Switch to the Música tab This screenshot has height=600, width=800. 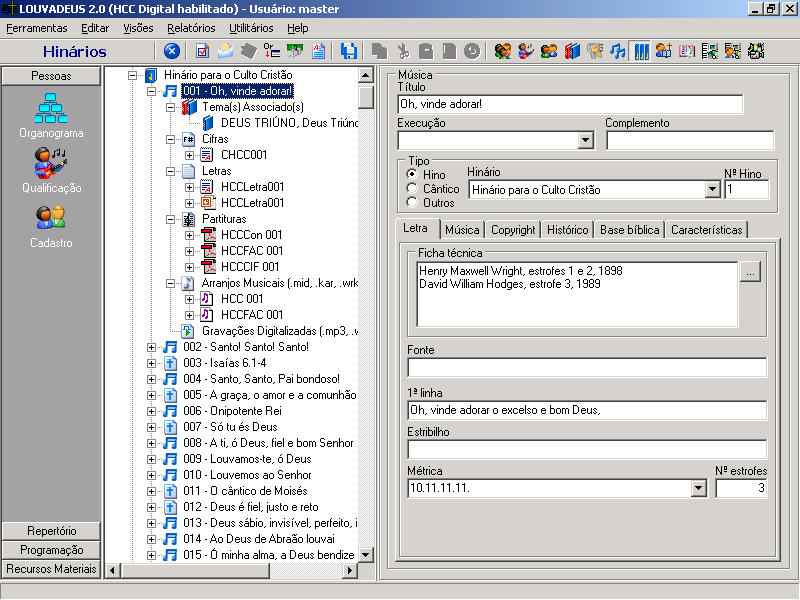click(x=462, y=230)
